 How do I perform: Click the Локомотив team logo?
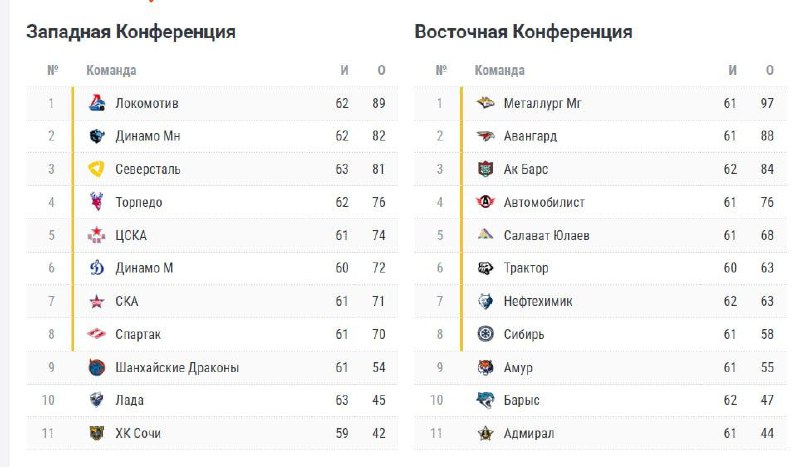(97, 102)
